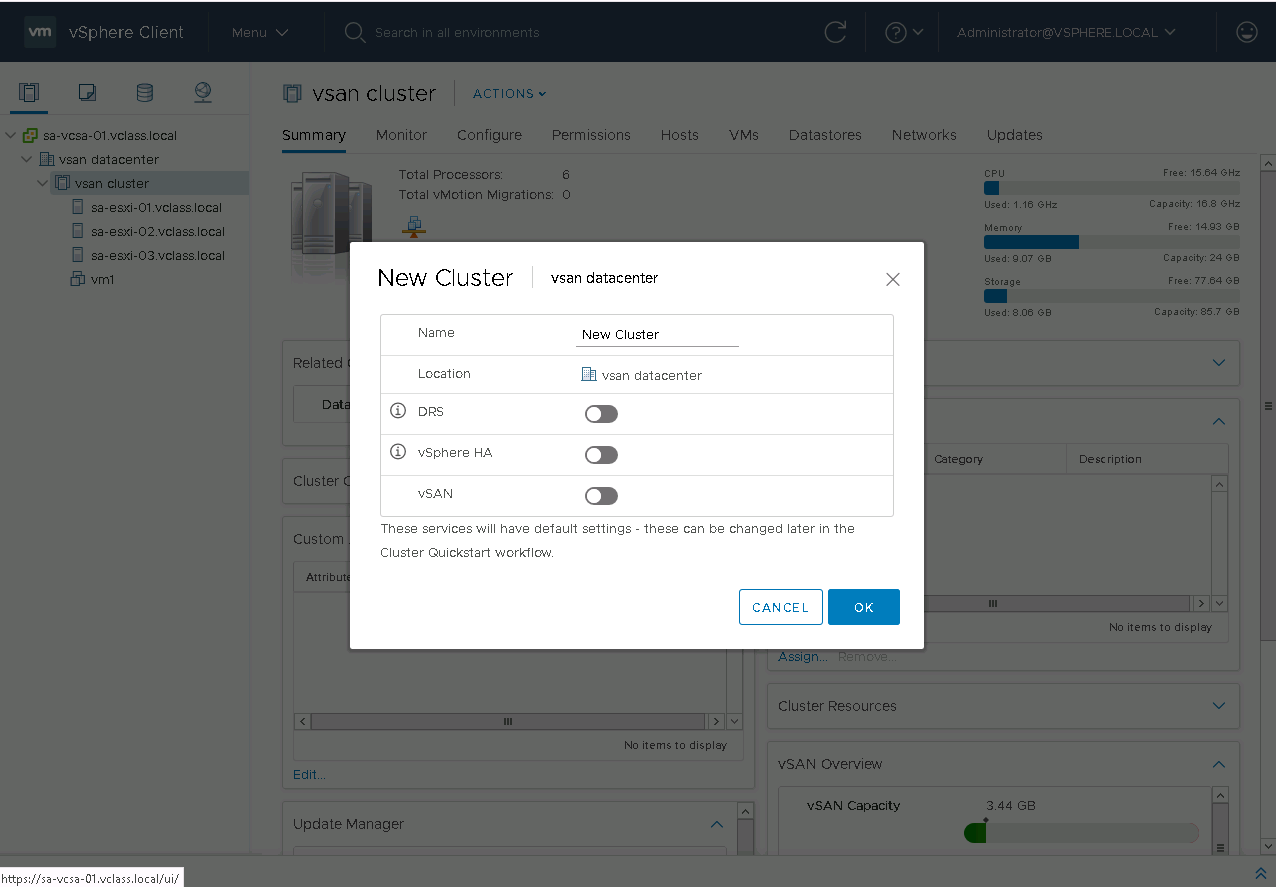Open the Administrator@VSPHERE.LOCAL user dropdown
Screen dimensions: 1276x887
(x=1066, y=32)
